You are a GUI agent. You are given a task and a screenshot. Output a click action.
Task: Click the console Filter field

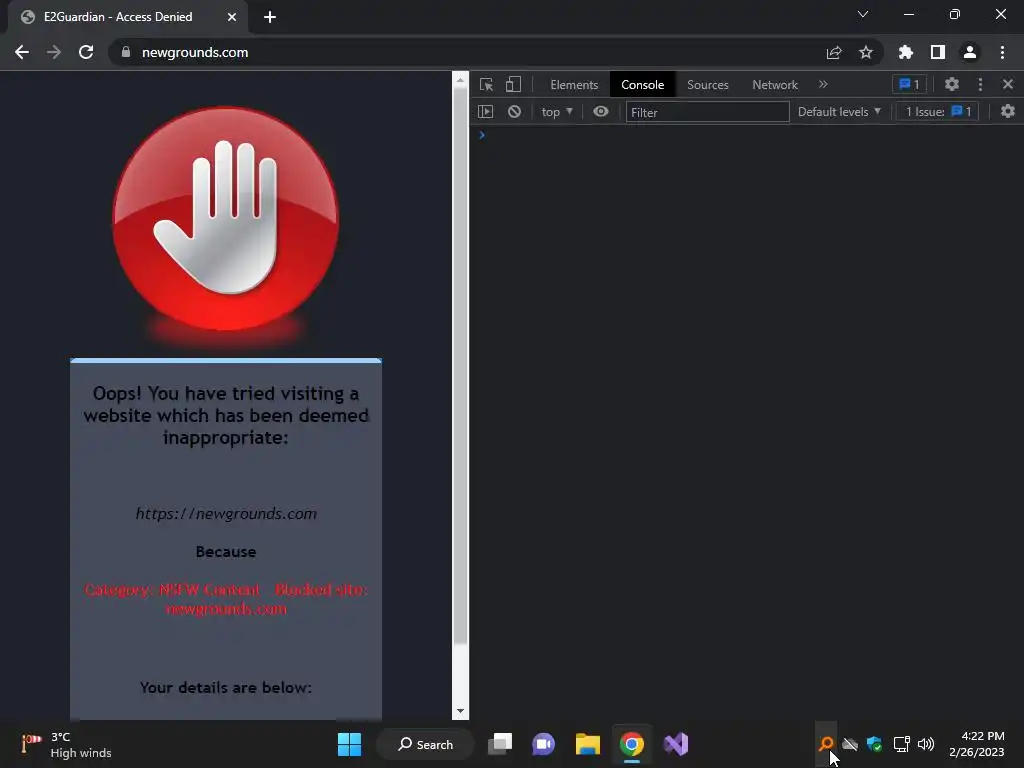[707, 112]
